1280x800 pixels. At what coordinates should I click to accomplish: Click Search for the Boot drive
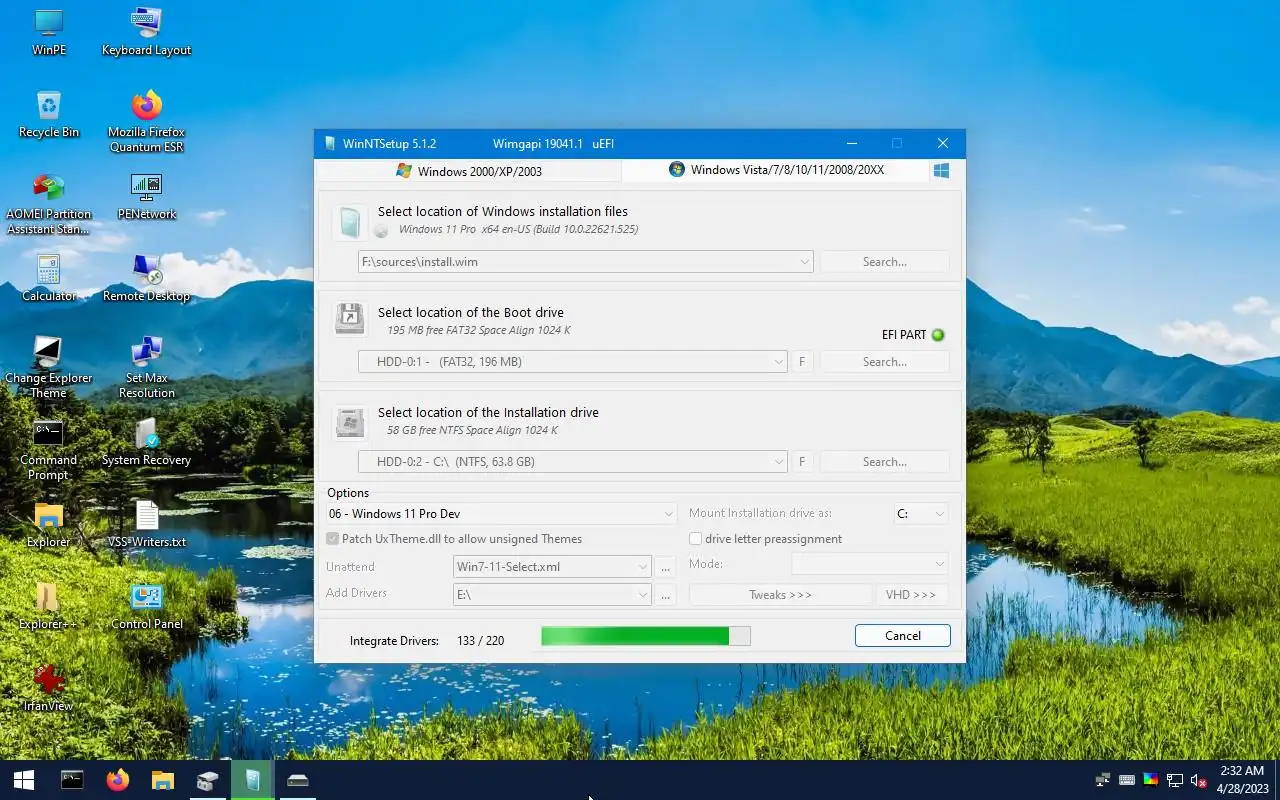tap(884, 362)
